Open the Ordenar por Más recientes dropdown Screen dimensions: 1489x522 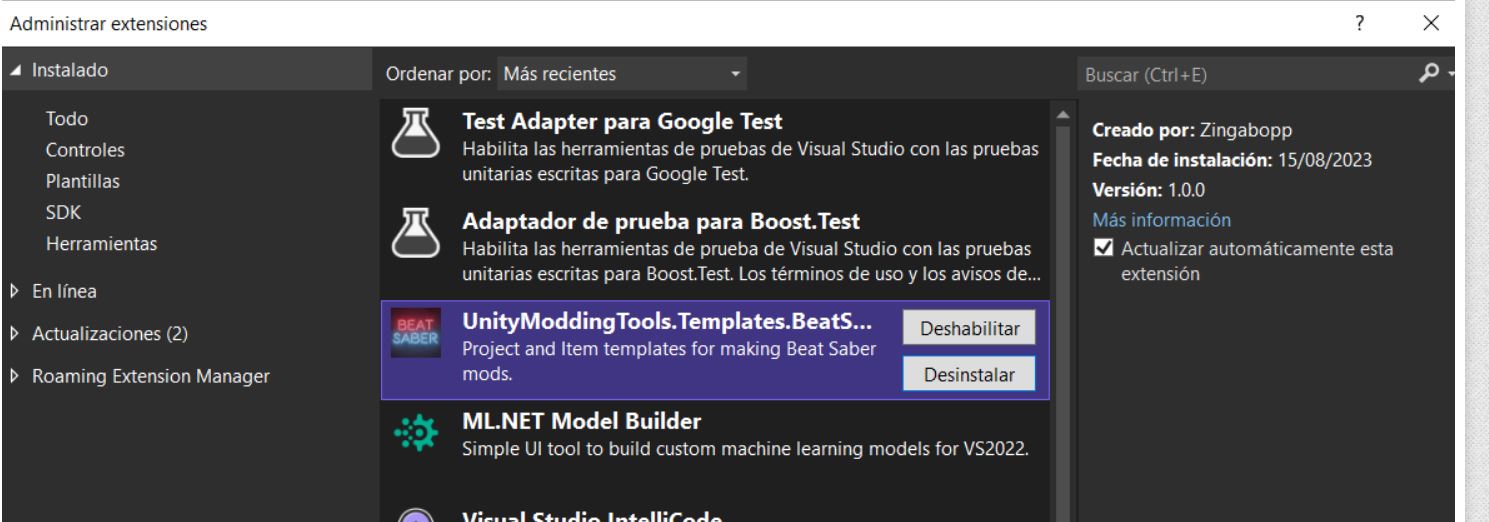pyautogui.click(x=621, y=73)
